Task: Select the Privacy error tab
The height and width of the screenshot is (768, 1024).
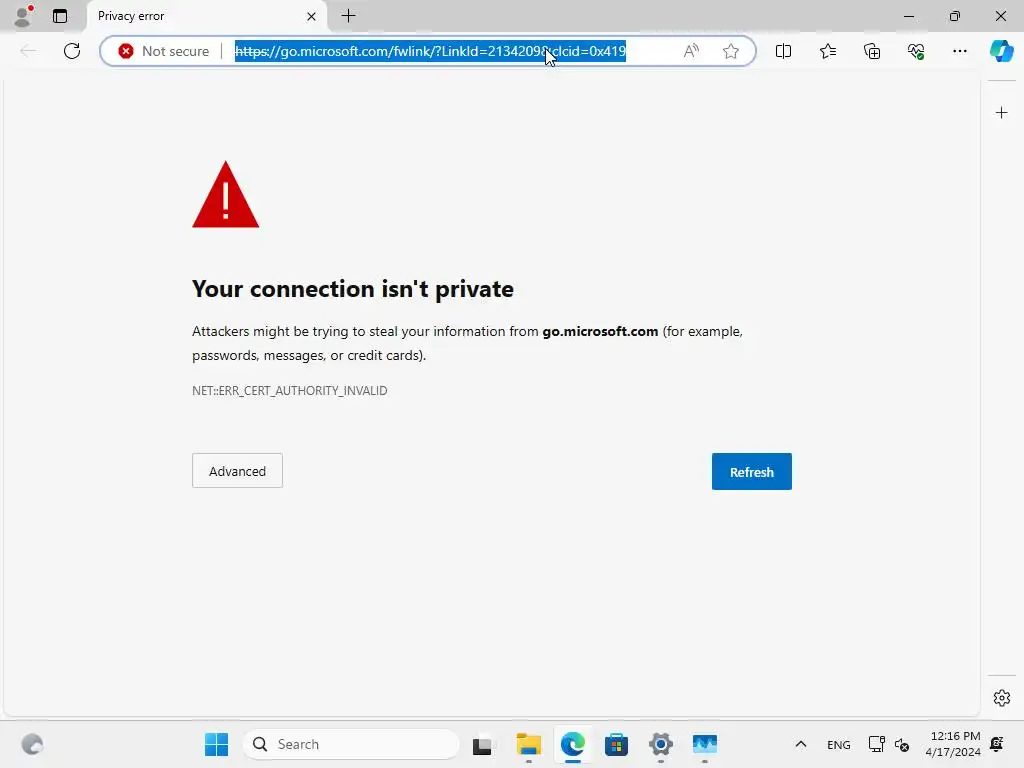Action: click(206, 16)
